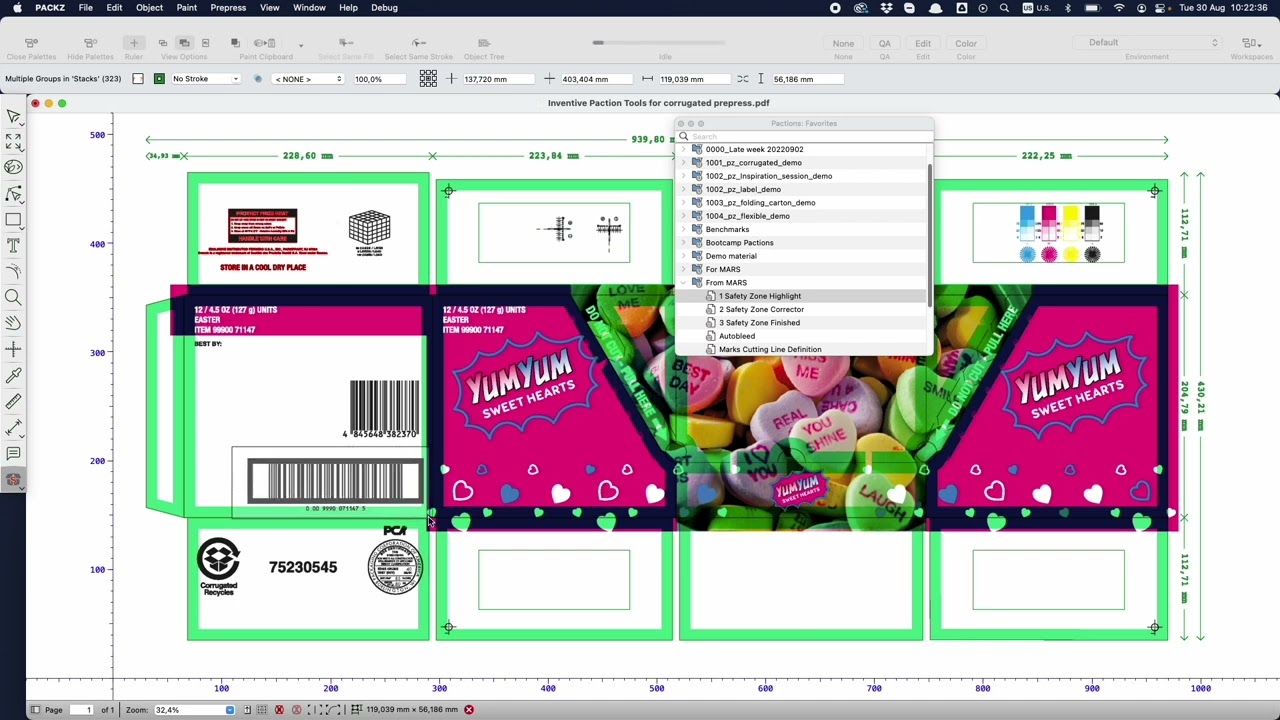Toggle the highlighted middle view option
The image size is (1280, 720).
tap(184, 43)
